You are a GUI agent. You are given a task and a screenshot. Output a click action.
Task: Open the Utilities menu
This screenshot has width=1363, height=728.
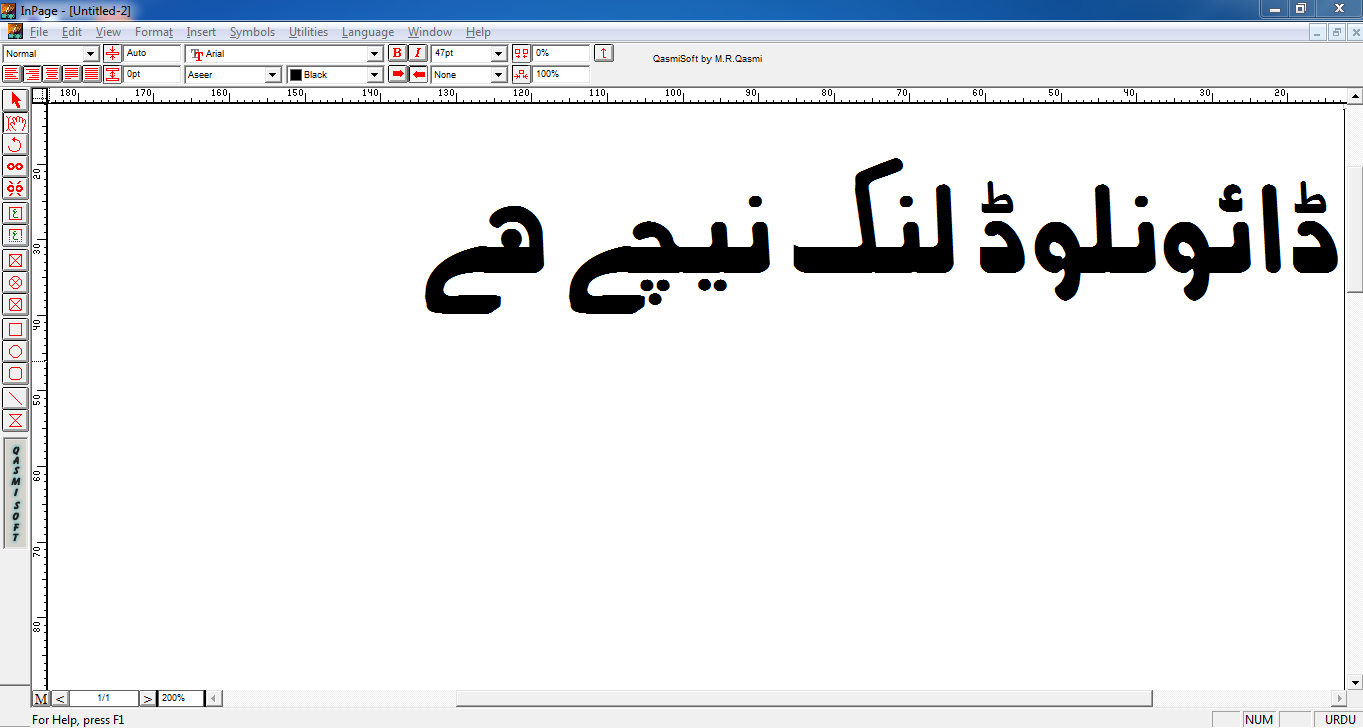coord(308,31)
